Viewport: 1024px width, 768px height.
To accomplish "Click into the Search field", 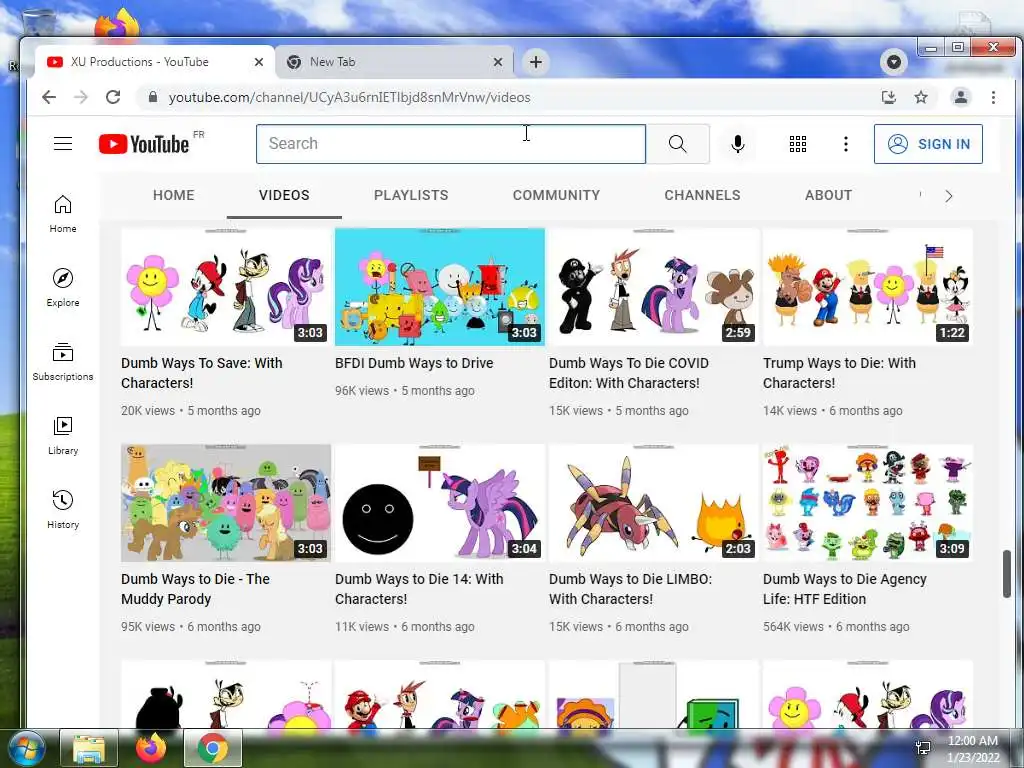I will click(x=451, y=144).
